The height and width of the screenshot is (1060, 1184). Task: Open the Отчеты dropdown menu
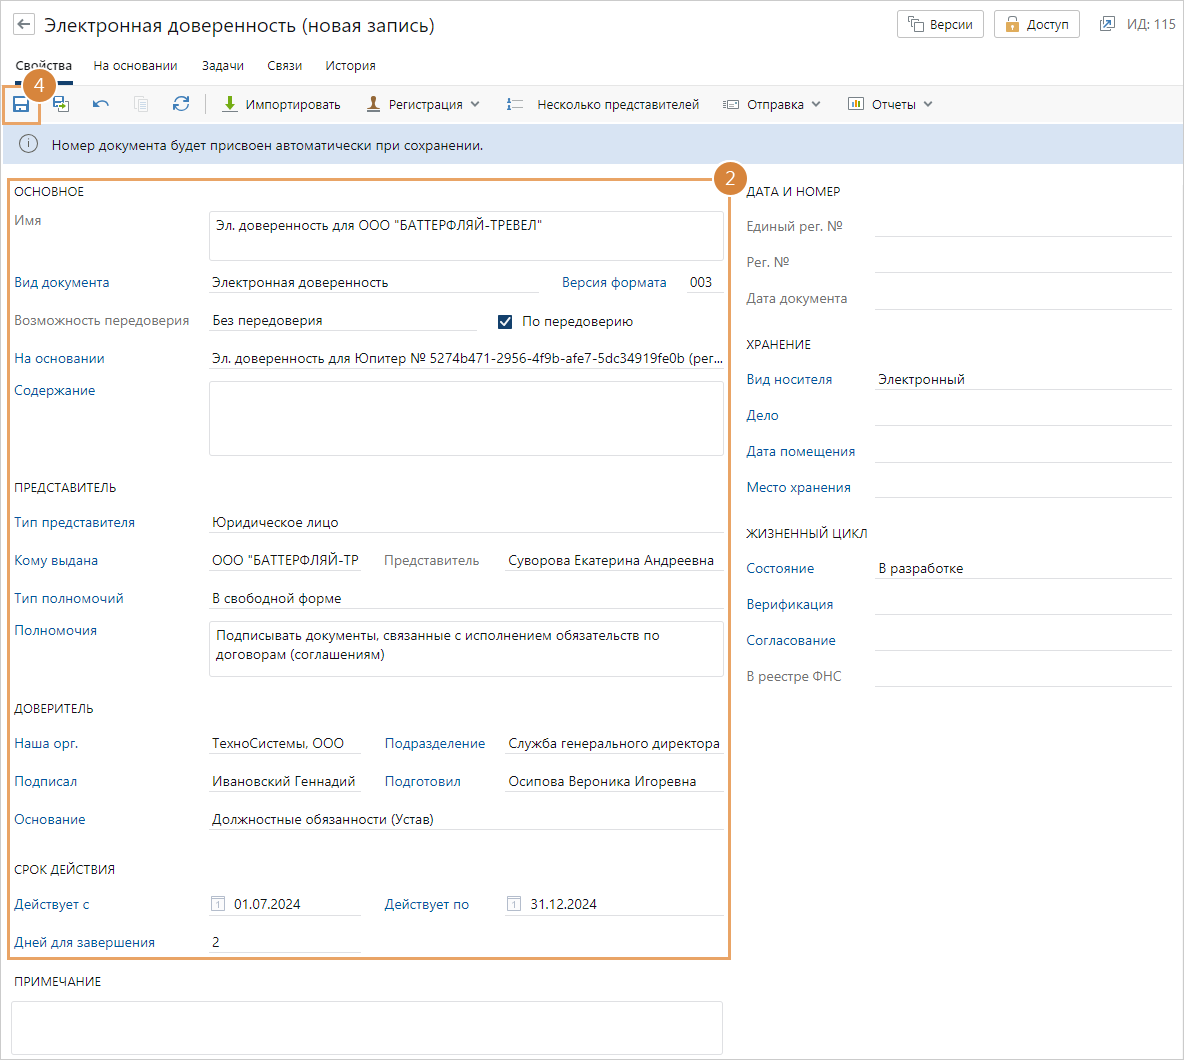click(x=891, y=104)
